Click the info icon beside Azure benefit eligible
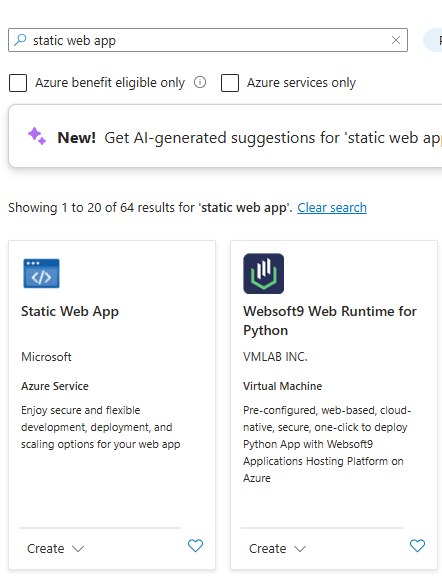 click(200, 82)
